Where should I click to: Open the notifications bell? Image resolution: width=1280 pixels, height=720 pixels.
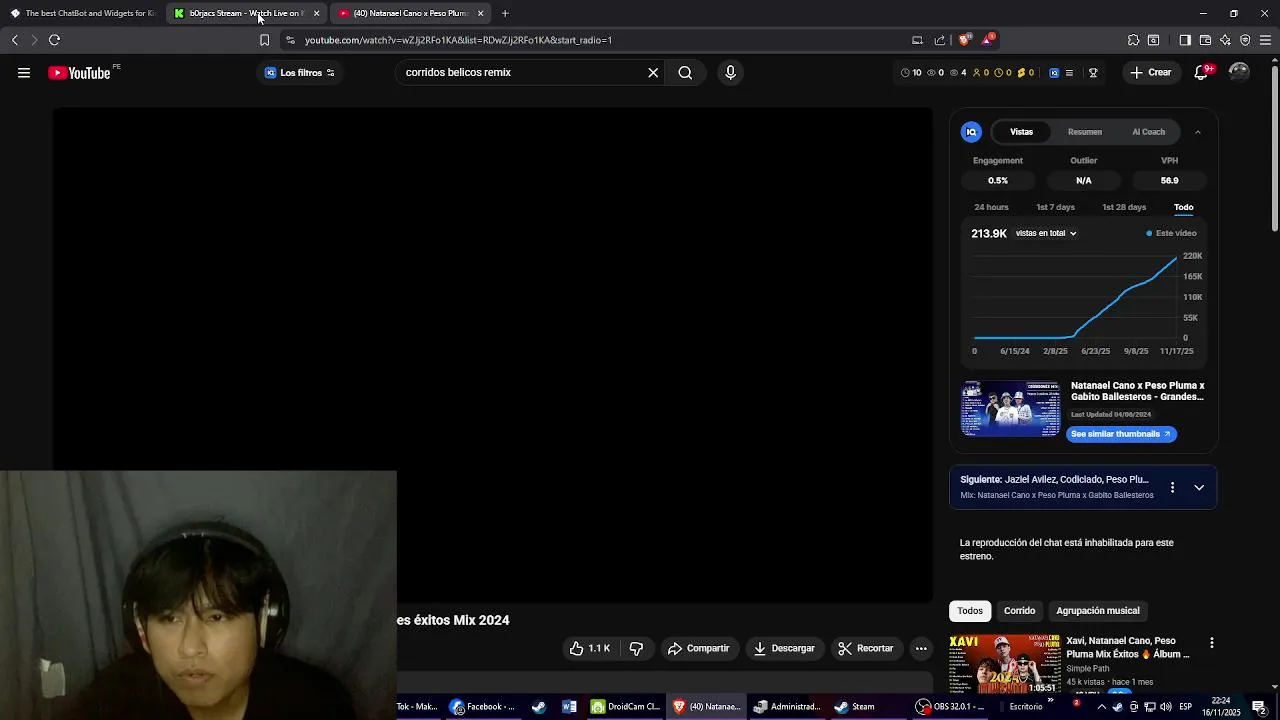pyautogui.click(x=1202, y=73)
